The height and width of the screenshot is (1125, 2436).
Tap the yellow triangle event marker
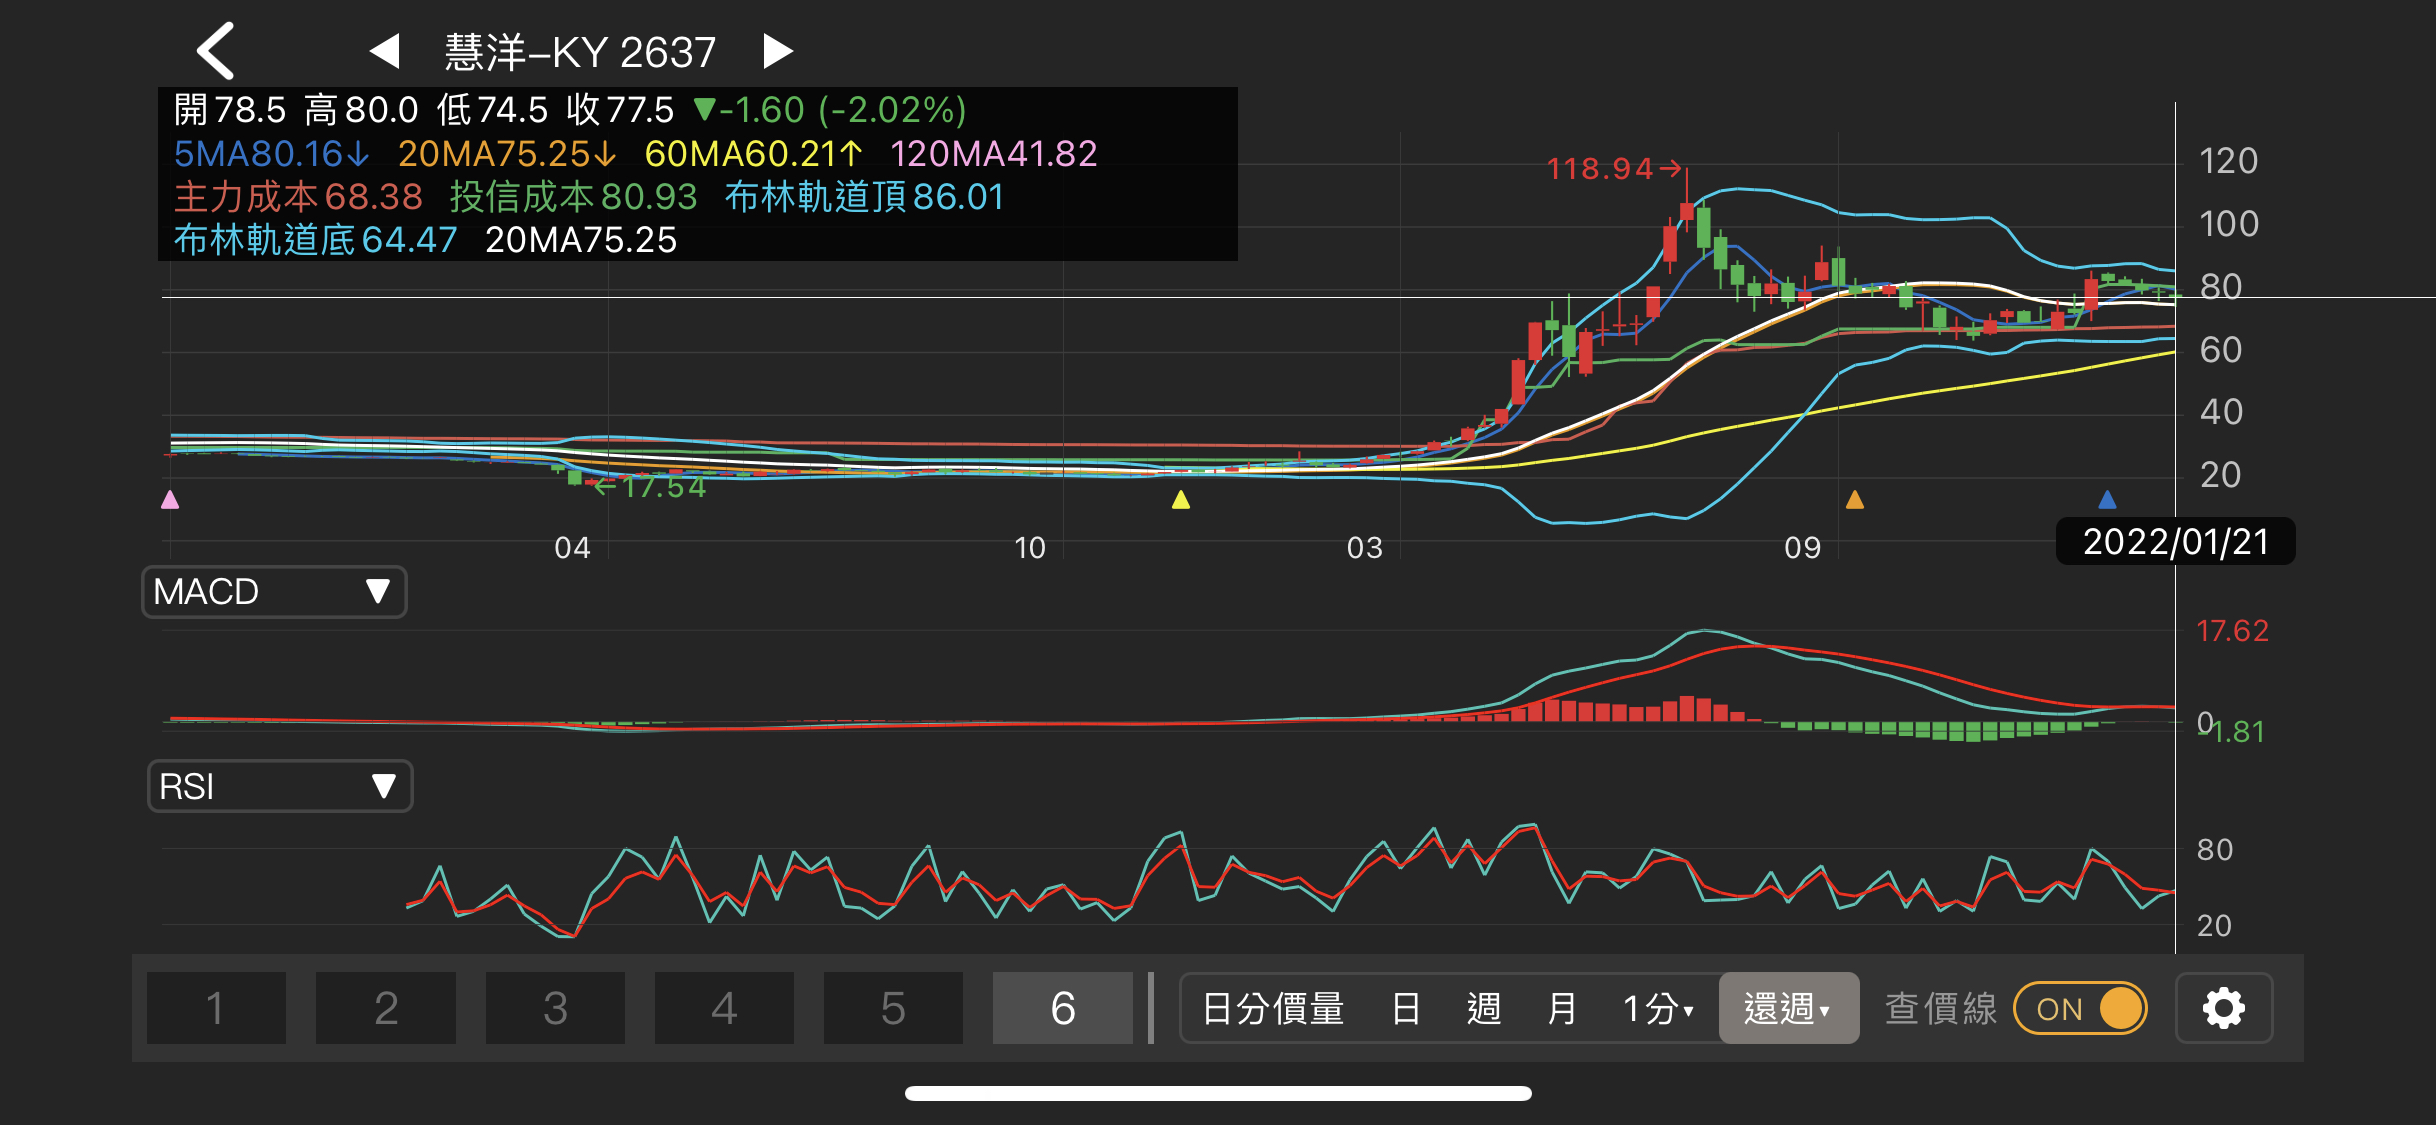point(1181,499)
